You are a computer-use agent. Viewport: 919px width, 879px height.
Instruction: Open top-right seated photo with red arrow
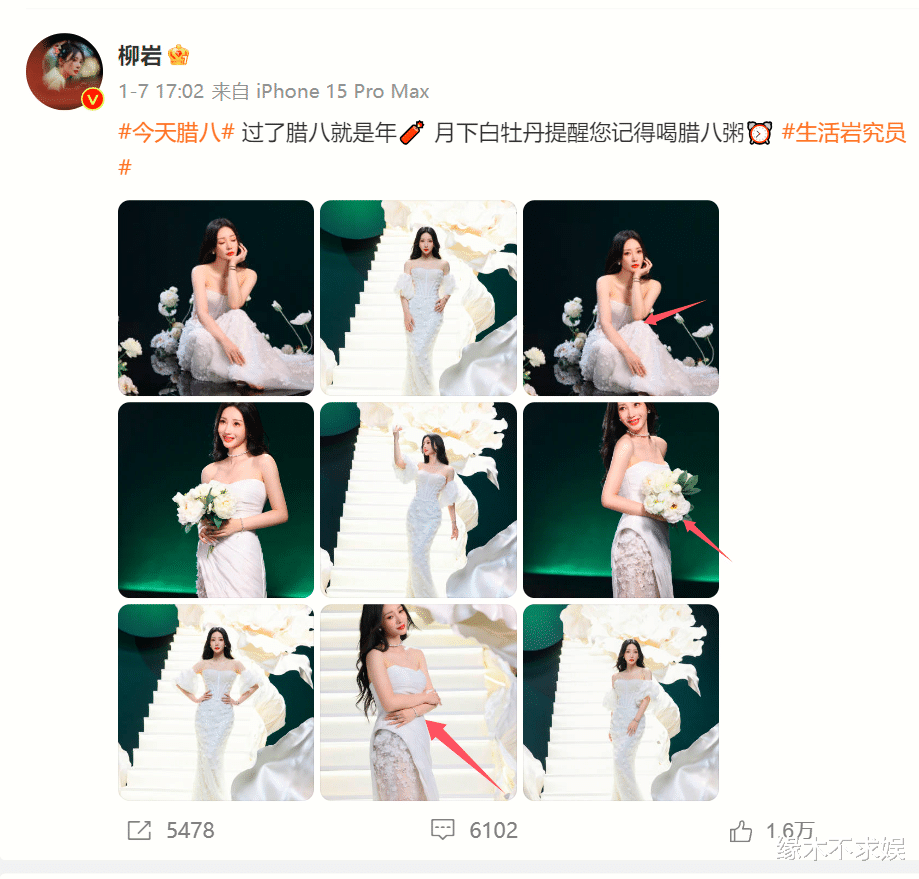point(621,298)
